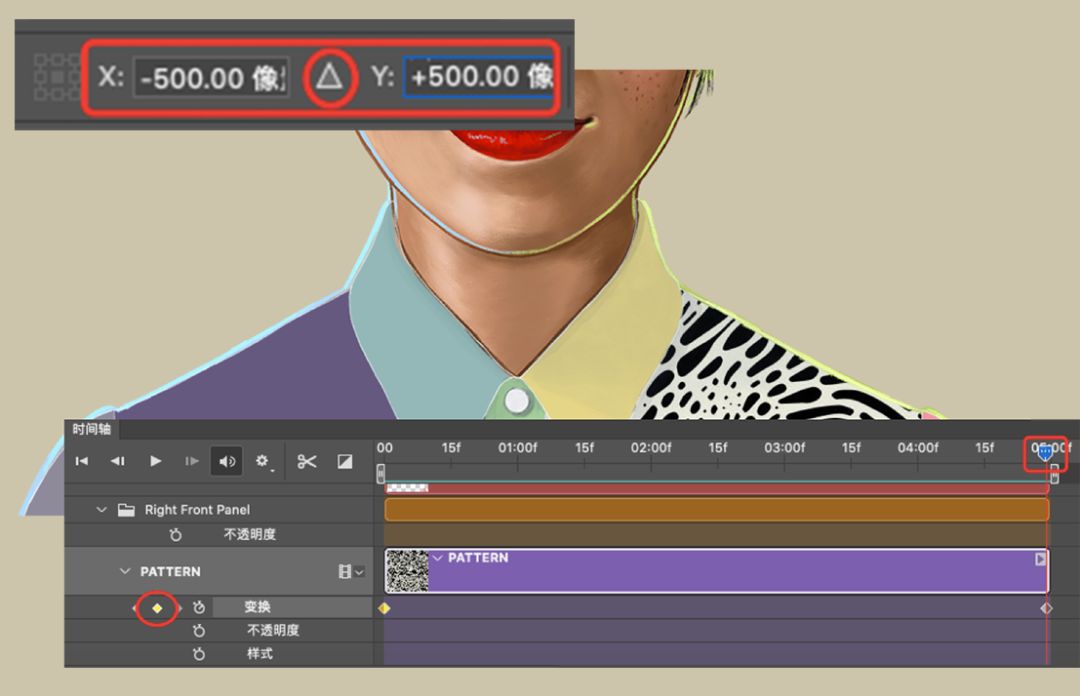The image size is (1080, 696).
Task: Select 不透明度 under Right Front Panel
Action: point(249,534)
